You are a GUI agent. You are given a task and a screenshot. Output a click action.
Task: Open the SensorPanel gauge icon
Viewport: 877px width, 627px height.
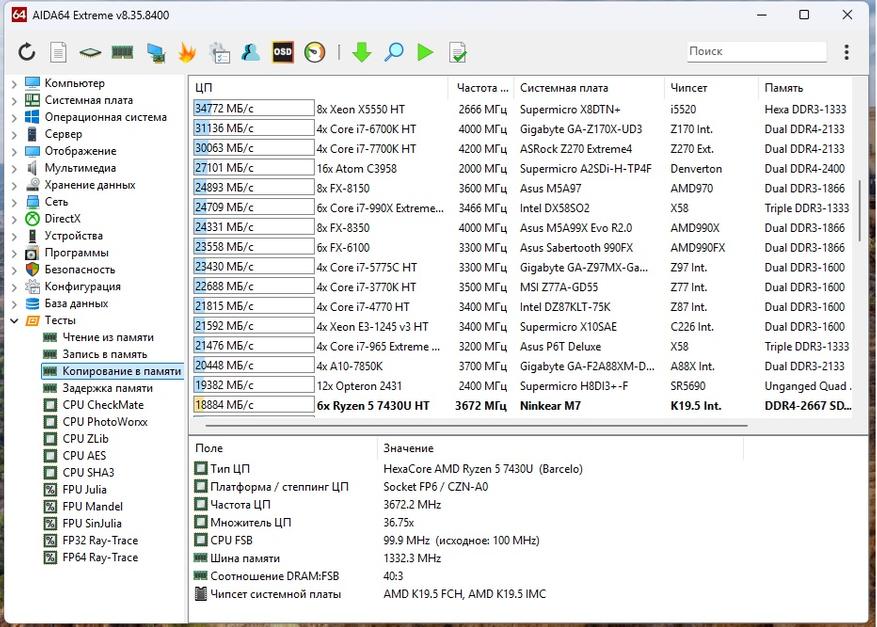[x=315, y=52]
